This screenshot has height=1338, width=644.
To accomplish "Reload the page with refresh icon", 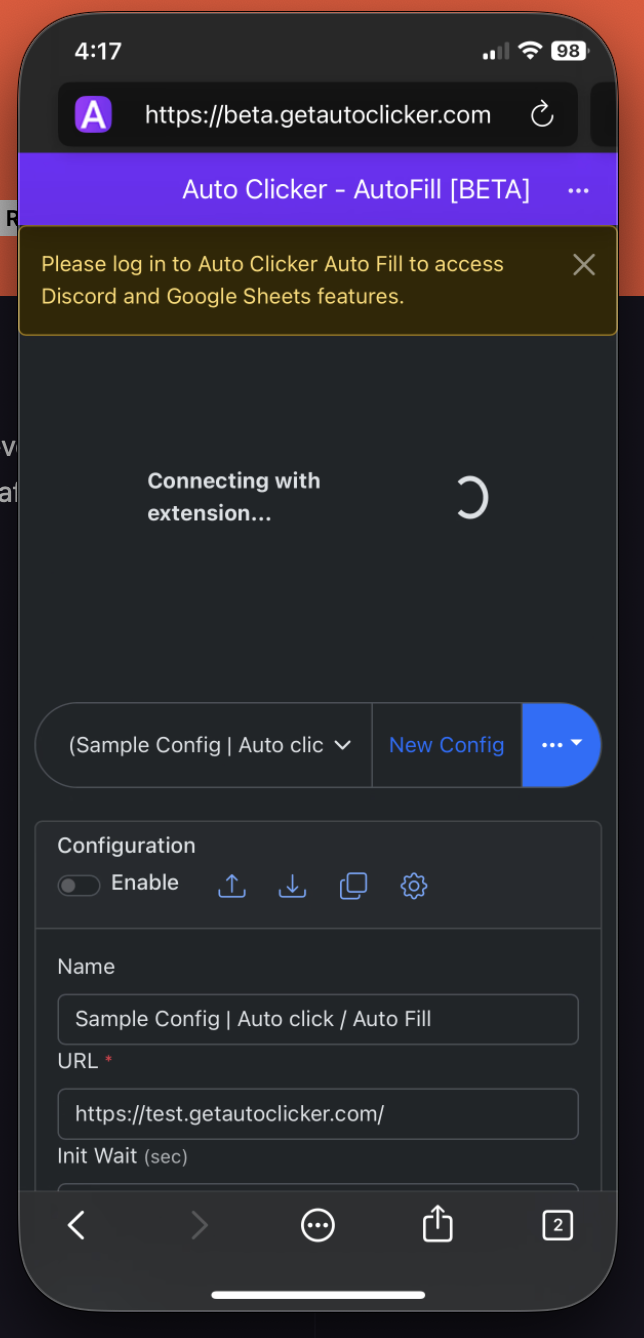I will 542,115.
